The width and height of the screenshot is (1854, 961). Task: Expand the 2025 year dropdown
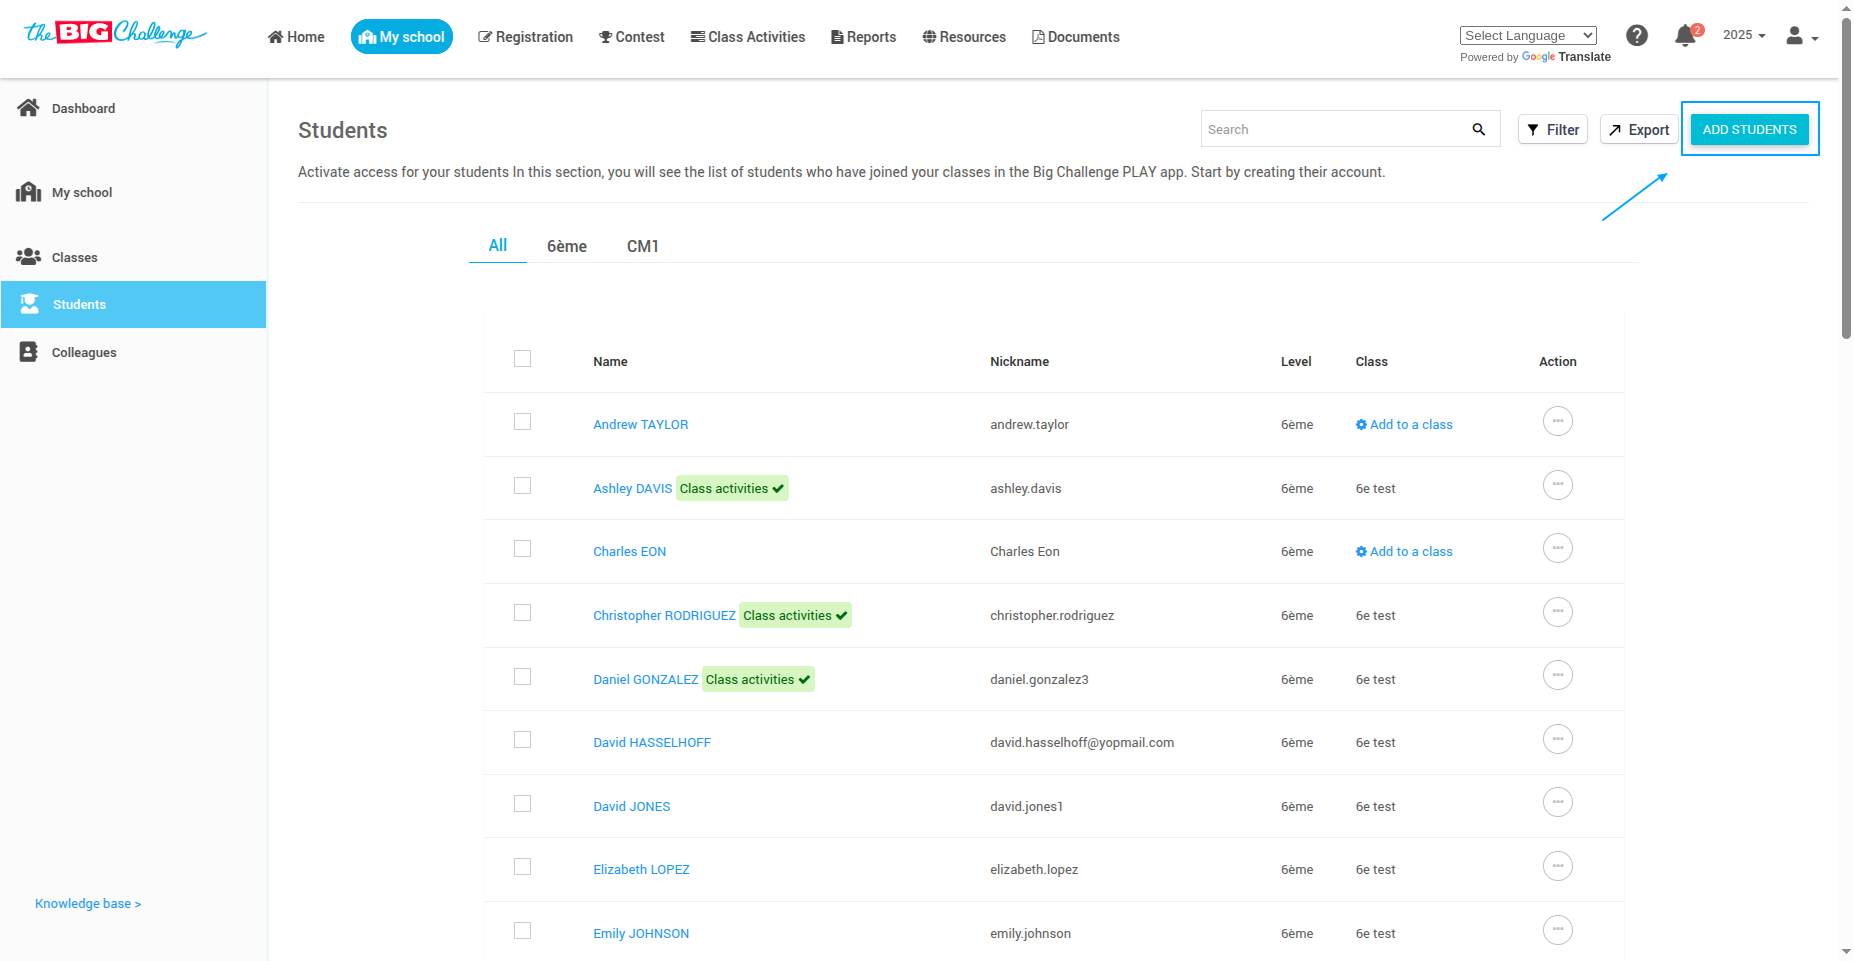coord(1743,35)
